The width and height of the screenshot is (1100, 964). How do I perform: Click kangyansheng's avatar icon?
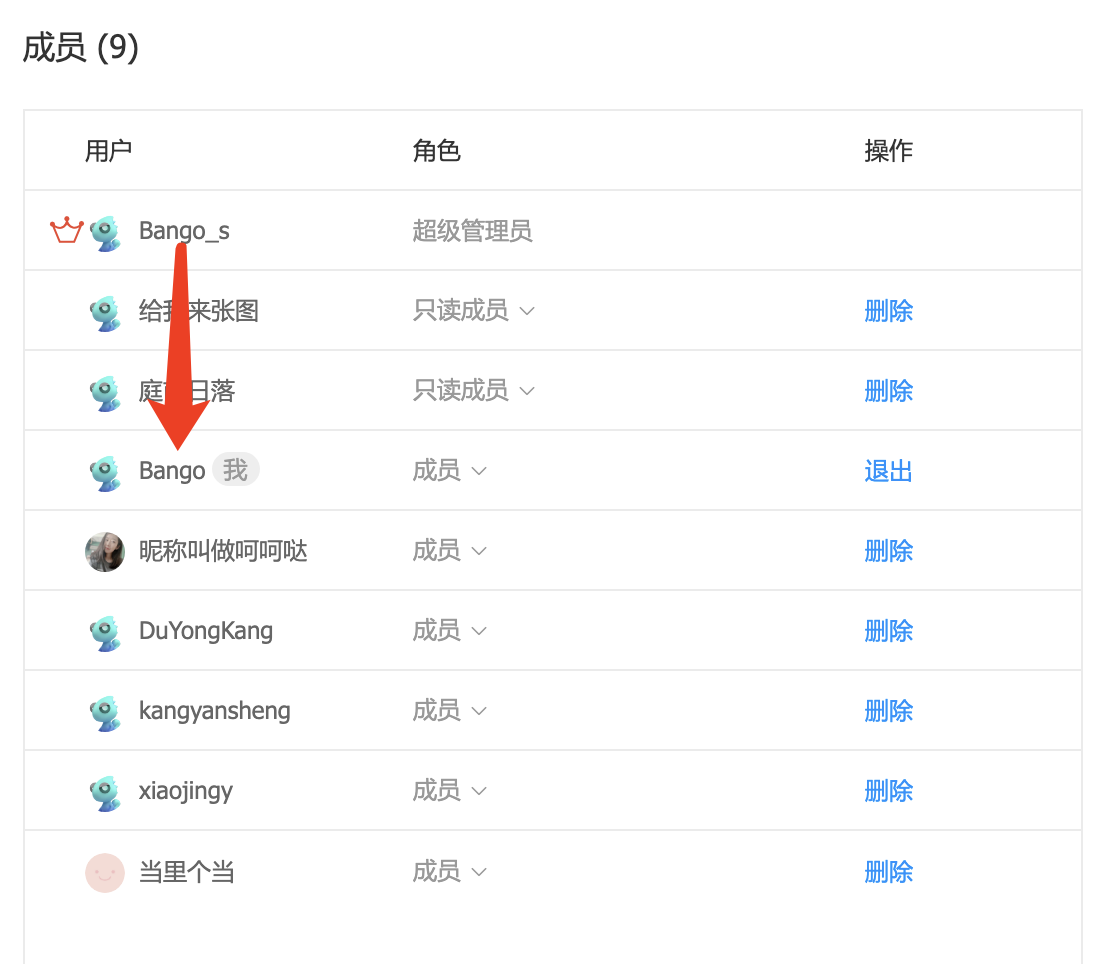[105, 710]
